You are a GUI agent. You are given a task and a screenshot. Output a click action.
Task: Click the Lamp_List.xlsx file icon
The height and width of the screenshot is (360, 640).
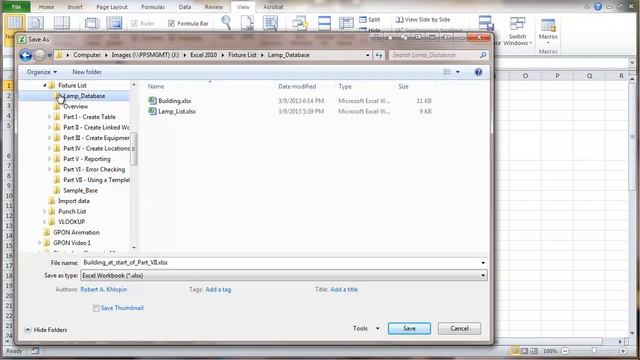pyautogui.click(x=152, y=111)
